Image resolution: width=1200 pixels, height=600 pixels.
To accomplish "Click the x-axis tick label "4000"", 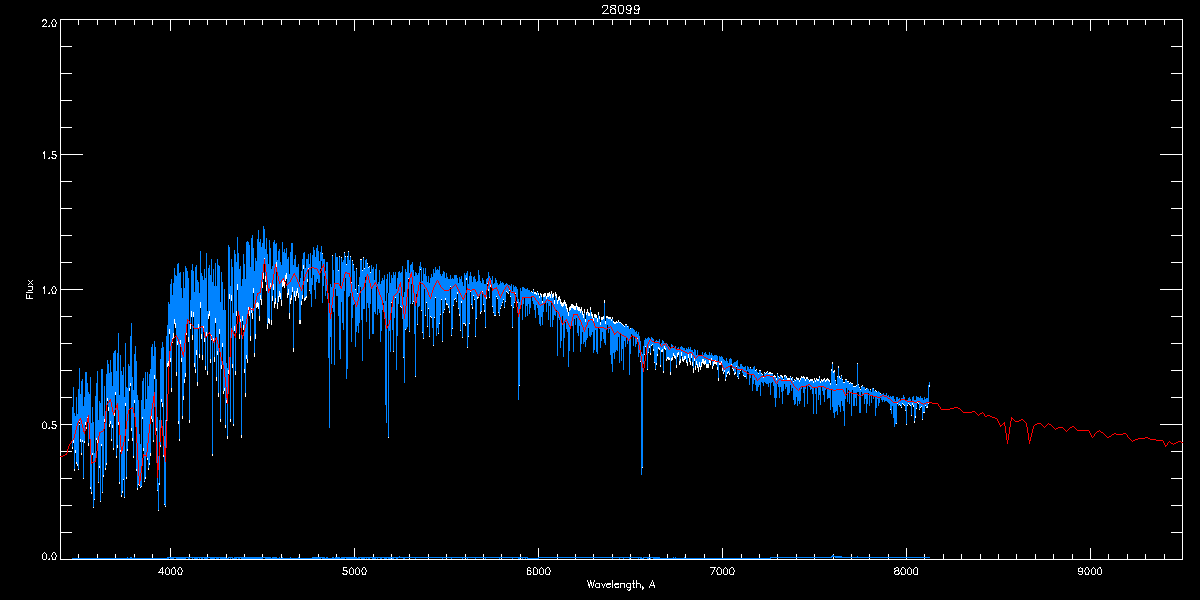I will click(x=171, y=572).
